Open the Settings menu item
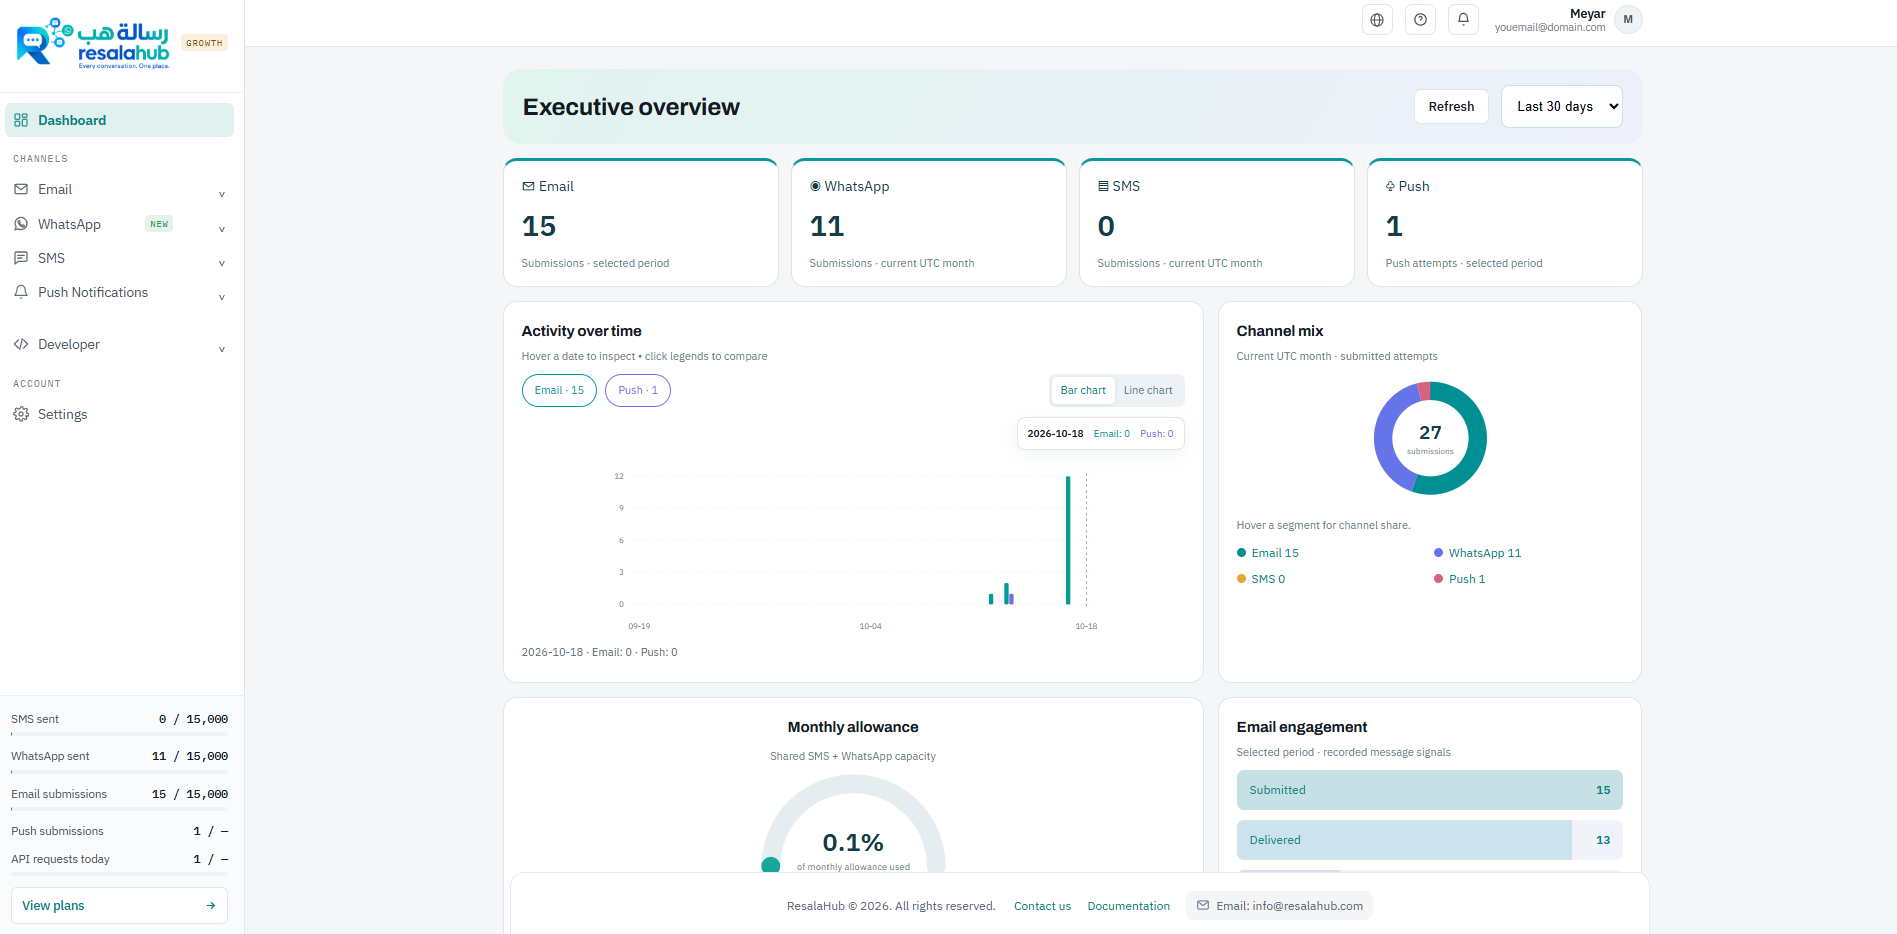This screenshot has width=1897, height=934. [119, 414]
